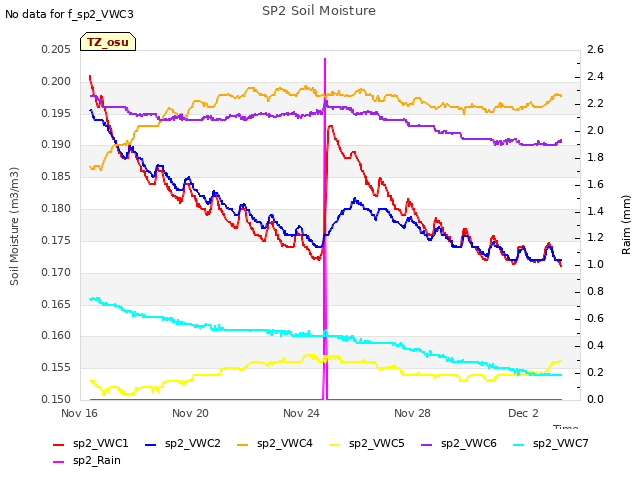The height and width of the screenshot is (480, 640).
Task: Click the Soil Moisture (m3/m3) axis label
Action: (x=14, y=226)
